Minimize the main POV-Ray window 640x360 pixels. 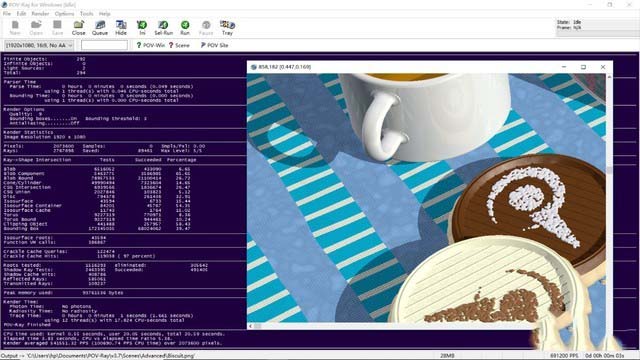(x=591, y=4)
